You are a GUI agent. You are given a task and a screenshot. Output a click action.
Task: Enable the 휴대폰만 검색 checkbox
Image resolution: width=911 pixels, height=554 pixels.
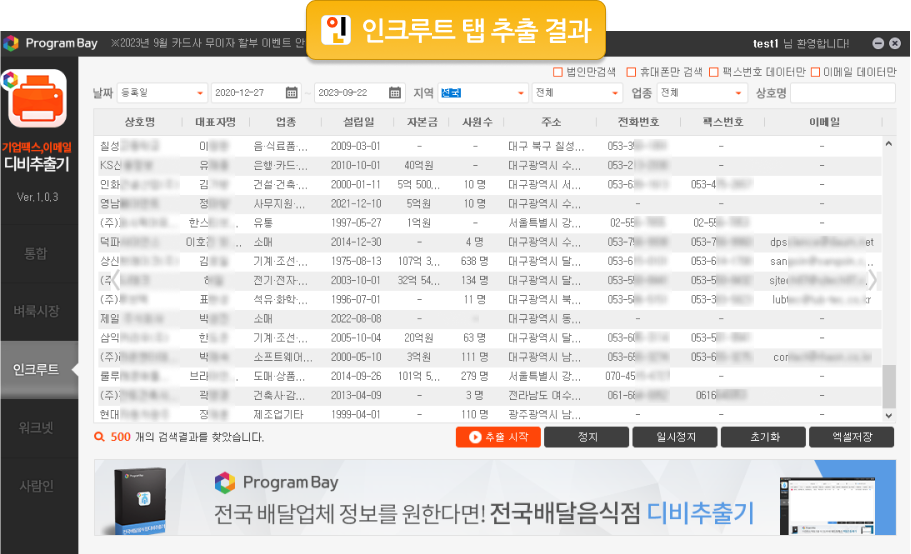click(x=631, y=72)
